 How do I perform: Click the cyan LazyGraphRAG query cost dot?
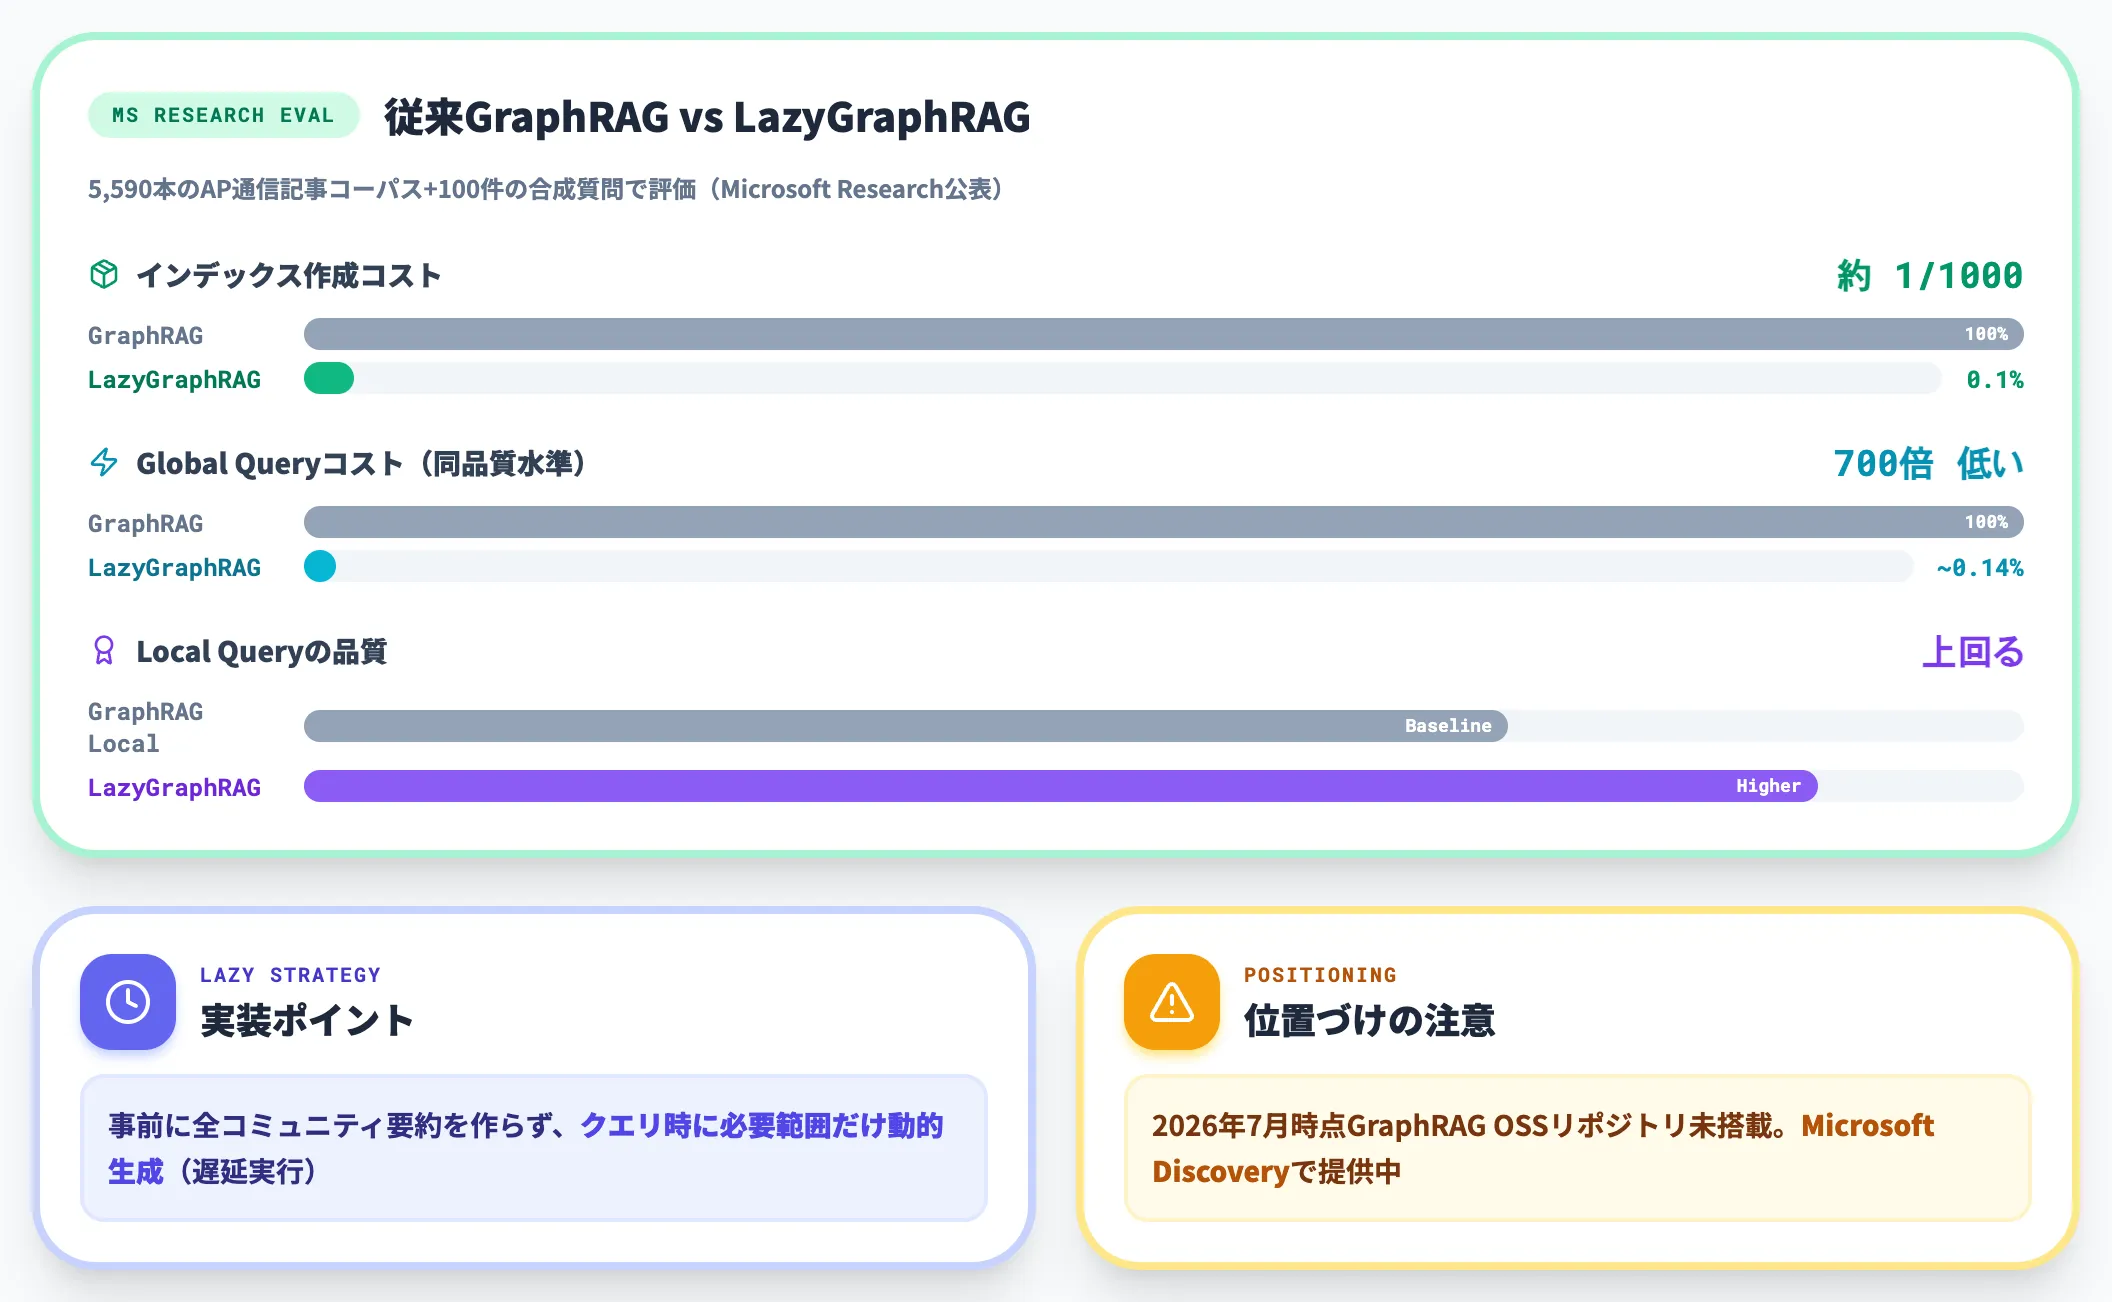[x=320, y=566]
